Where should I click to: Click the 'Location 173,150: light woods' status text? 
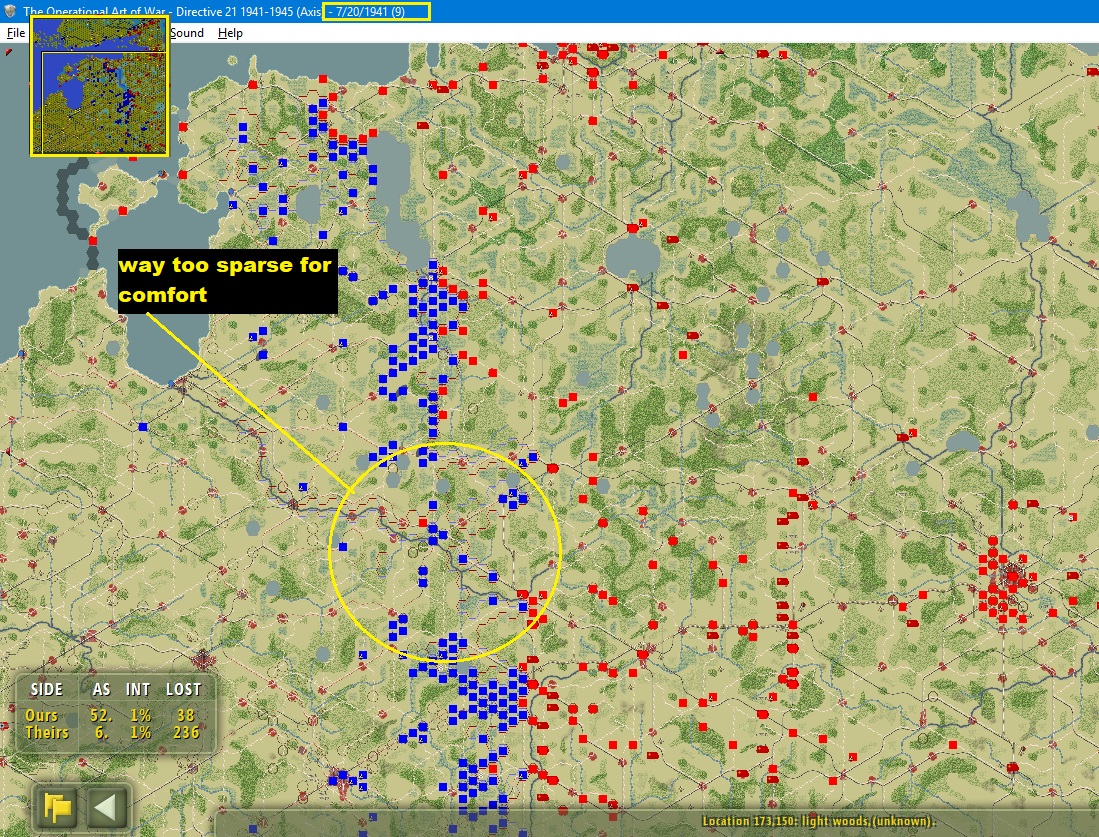(818, 821)
